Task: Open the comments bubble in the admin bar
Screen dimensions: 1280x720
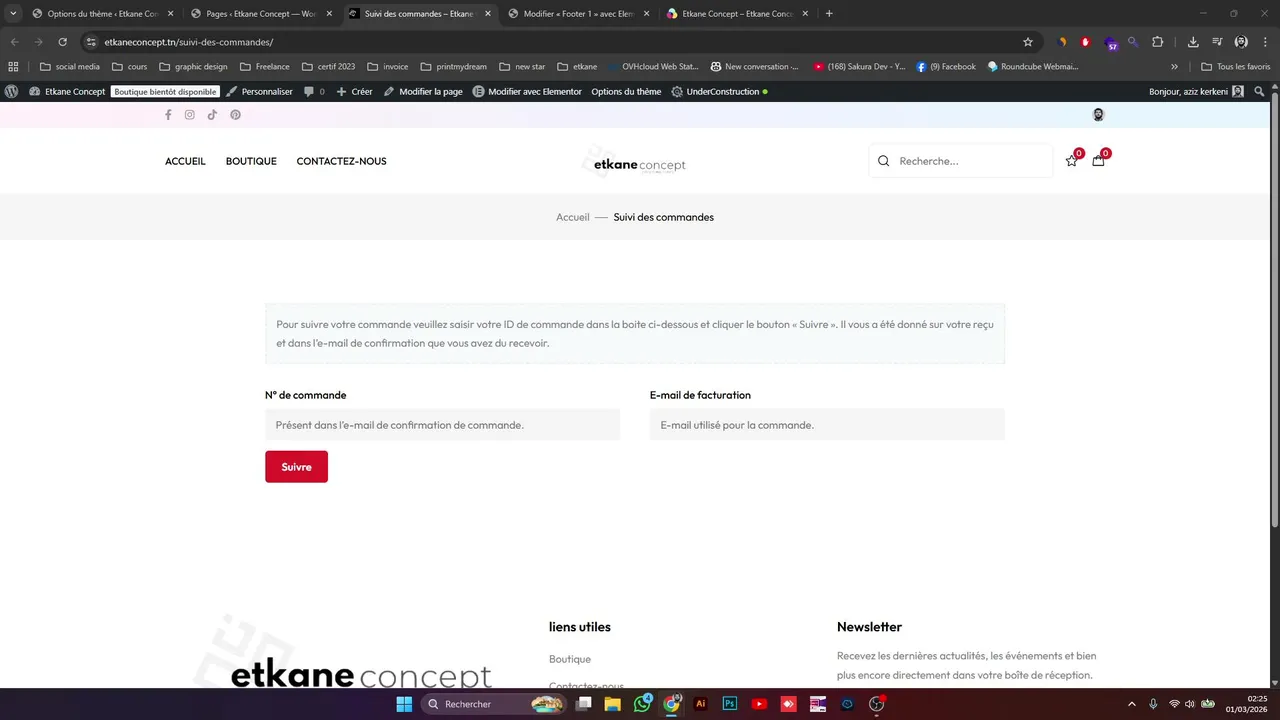Action: (314, 91)
